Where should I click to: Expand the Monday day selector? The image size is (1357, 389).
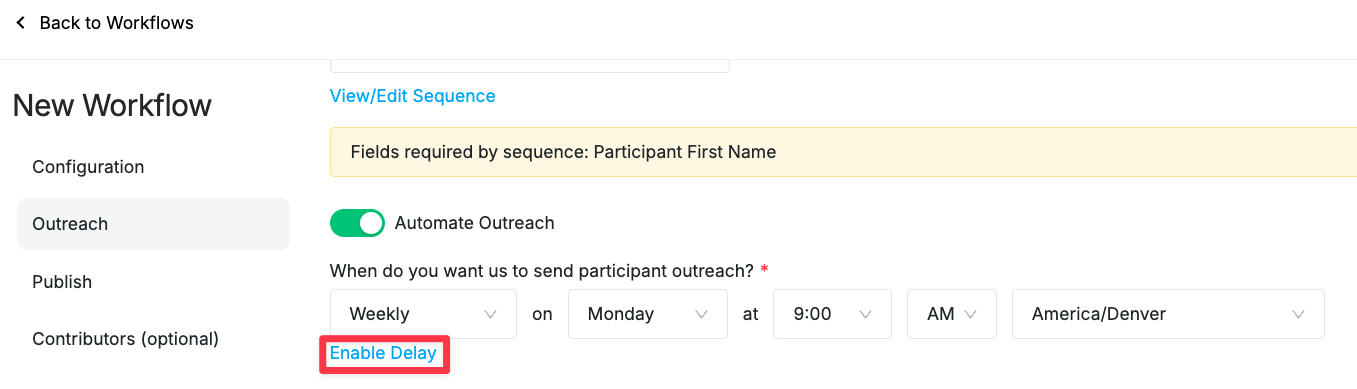[647, 314]
